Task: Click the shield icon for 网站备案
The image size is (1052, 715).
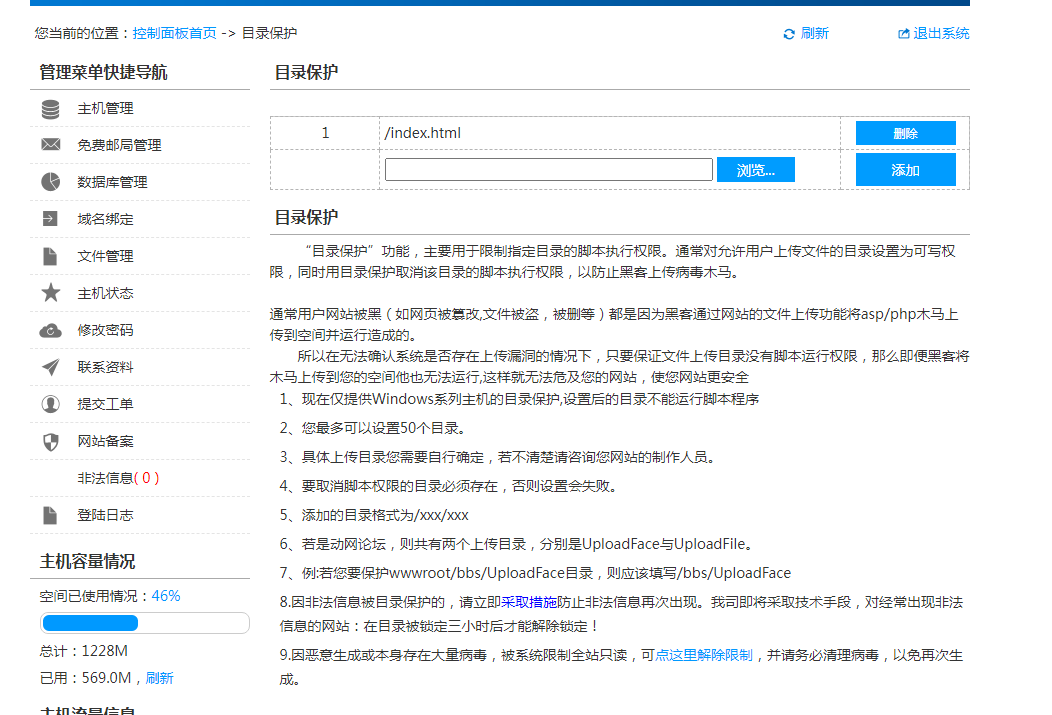Action: tap(50, 441)
